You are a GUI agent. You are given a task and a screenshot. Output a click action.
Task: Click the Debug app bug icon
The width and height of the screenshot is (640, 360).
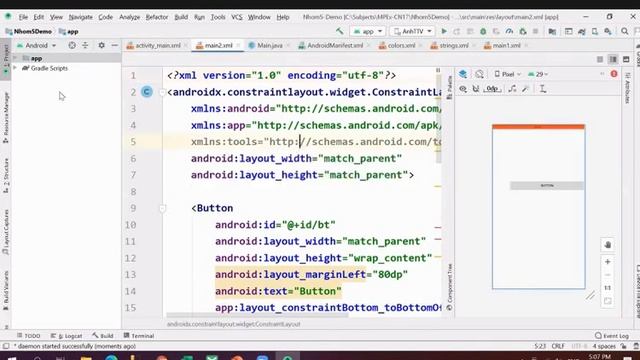pos(483,31)
